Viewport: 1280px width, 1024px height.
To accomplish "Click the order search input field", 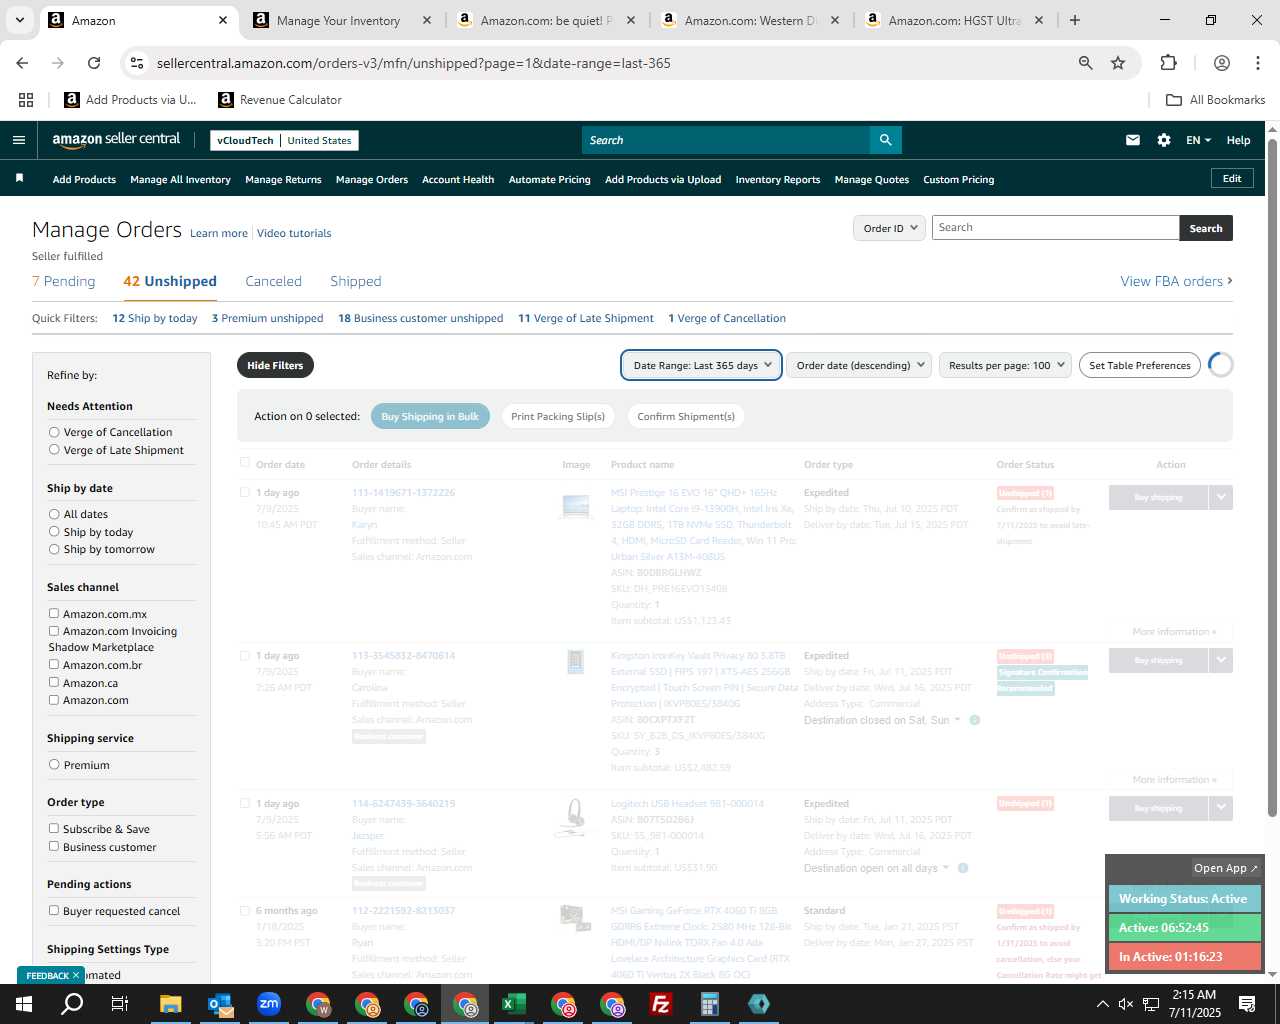I will point(1055,228).
